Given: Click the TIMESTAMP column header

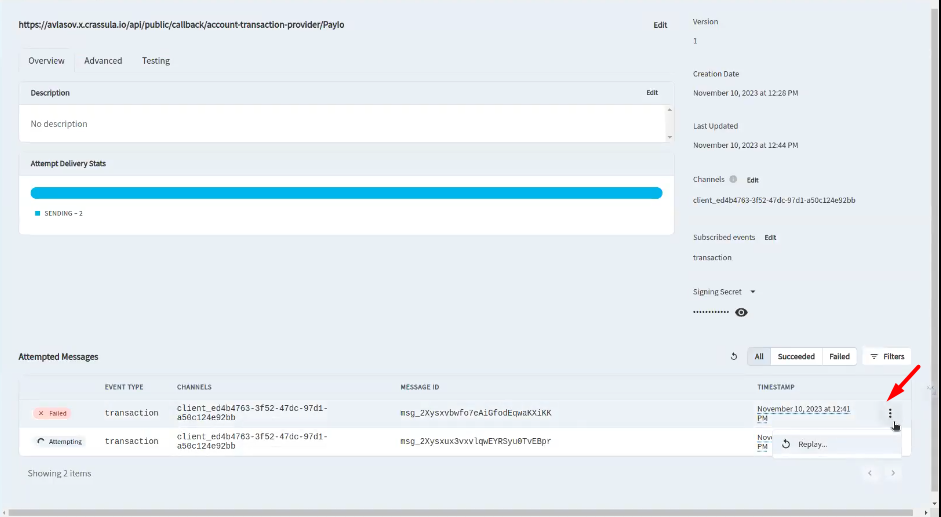Looking at the screenshot, I should click(x=775, y=387).
